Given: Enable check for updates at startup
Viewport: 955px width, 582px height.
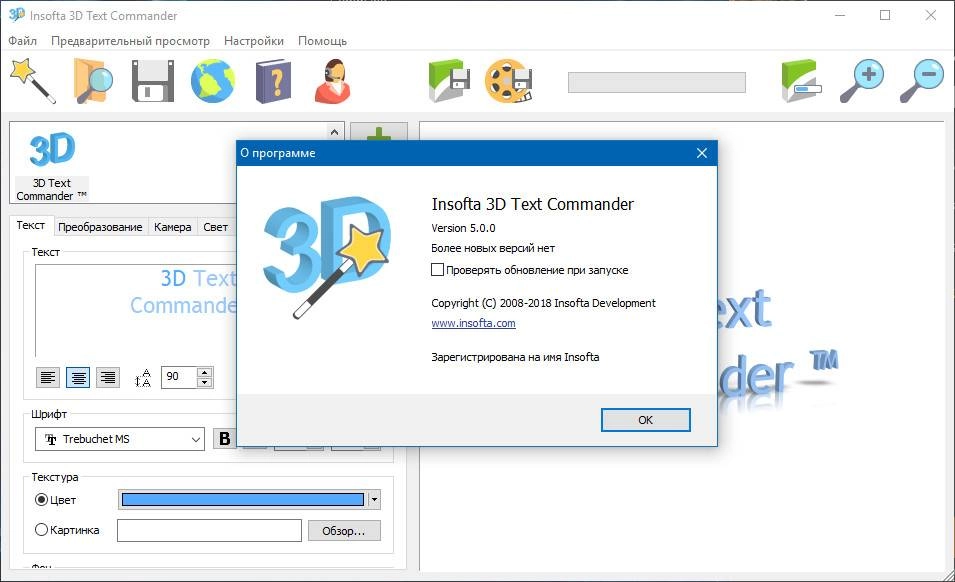Looking at the screenshot, I should 437,270.
